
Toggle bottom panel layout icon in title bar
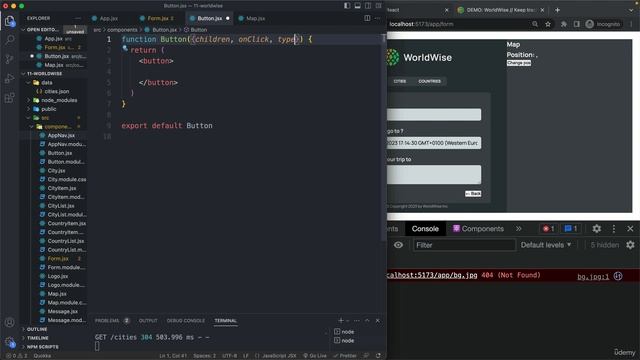[358, 6]
